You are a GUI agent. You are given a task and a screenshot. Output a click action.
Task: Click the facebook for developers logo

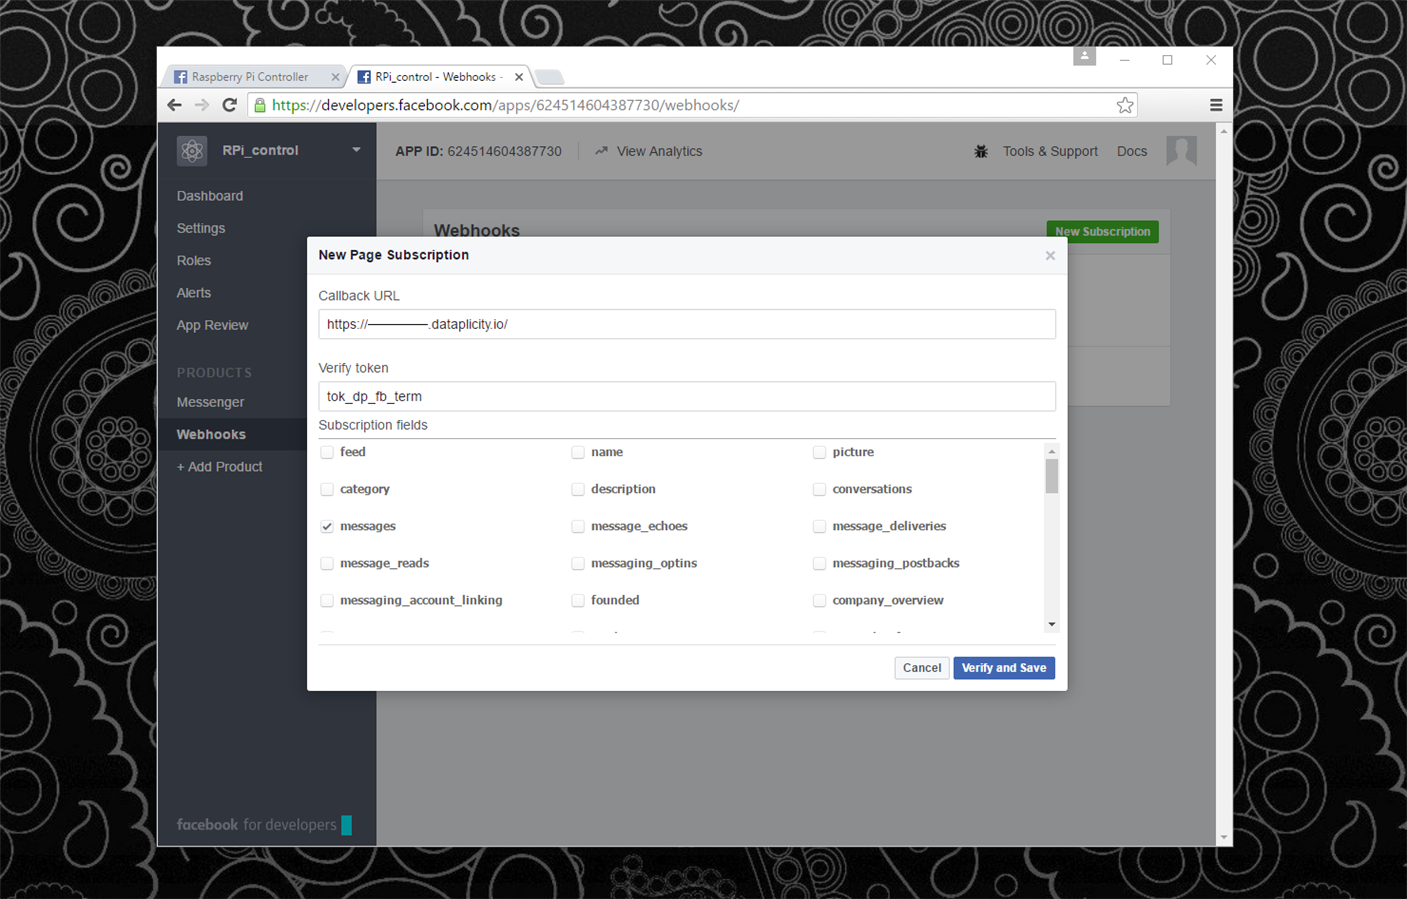tap(264, 825)
